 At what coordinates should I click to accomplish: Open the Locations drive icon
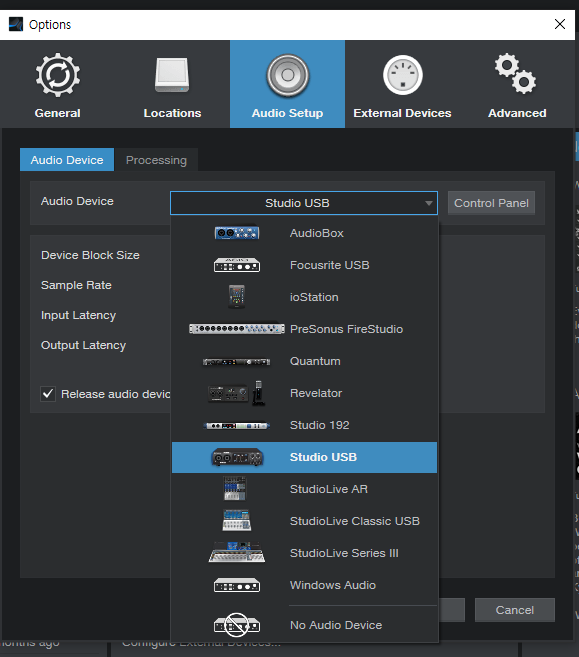(172, 75)
